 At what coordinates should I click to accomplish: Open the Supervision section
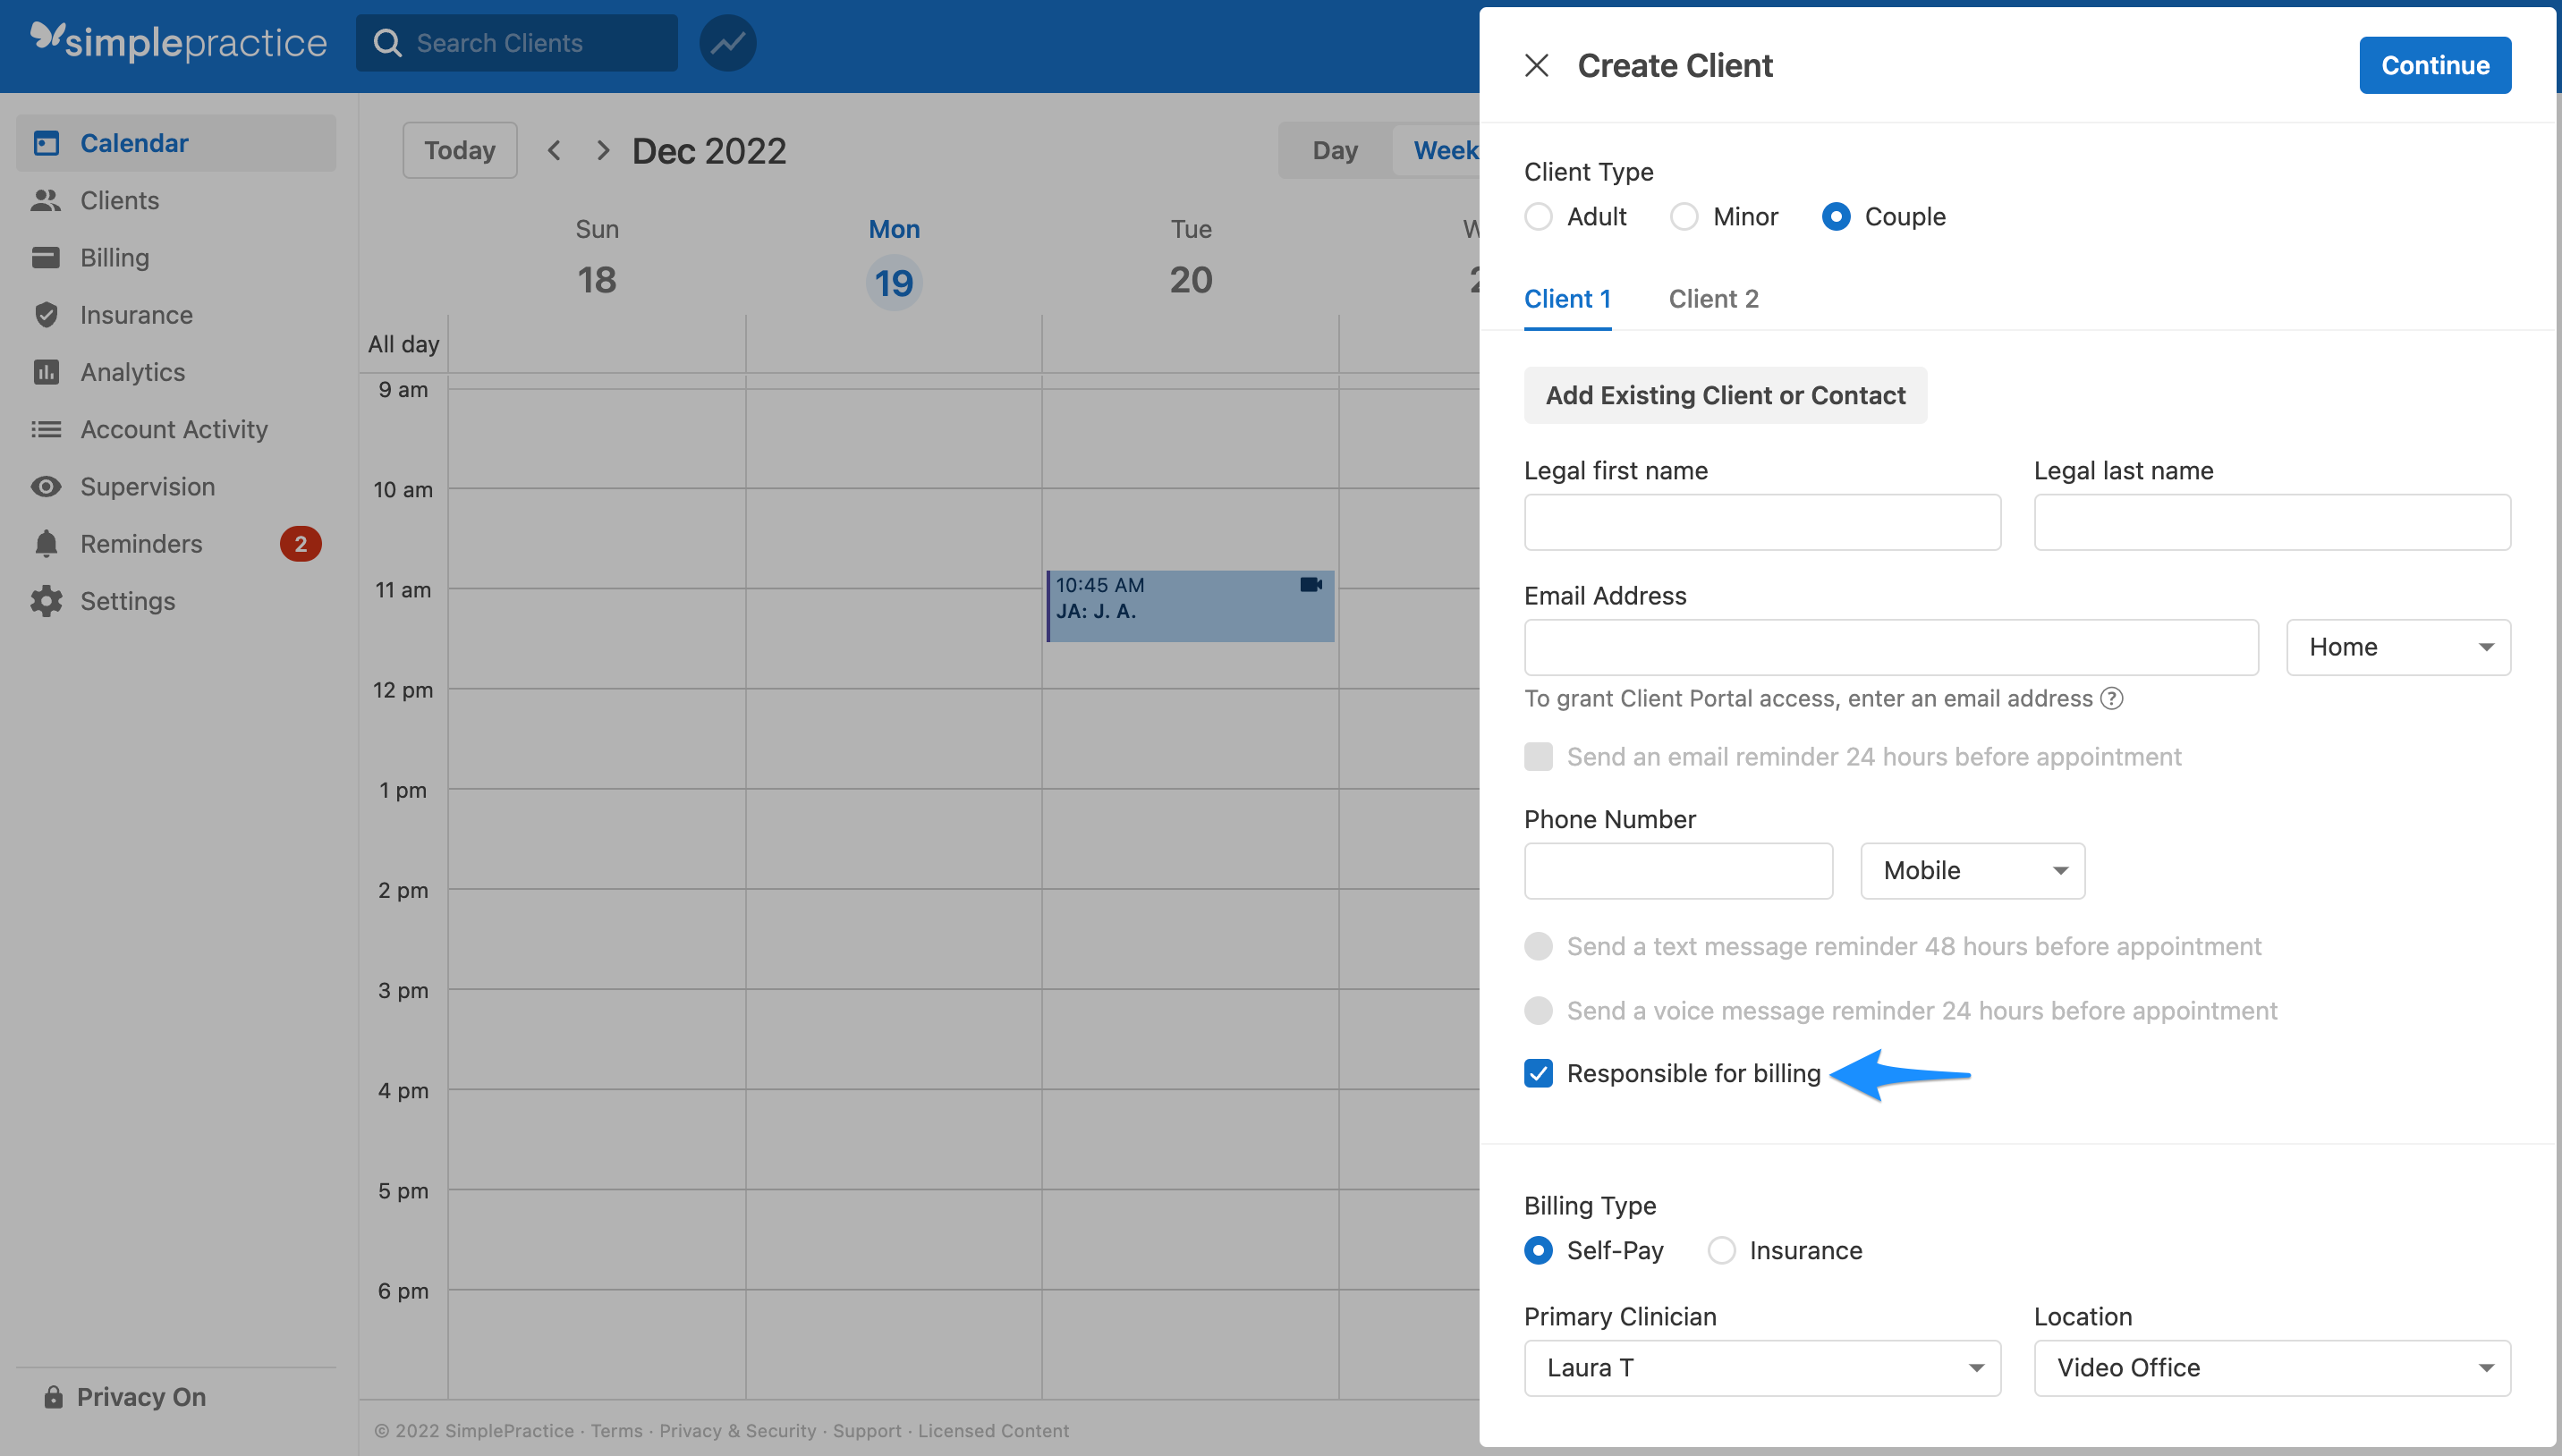(147, 486)
